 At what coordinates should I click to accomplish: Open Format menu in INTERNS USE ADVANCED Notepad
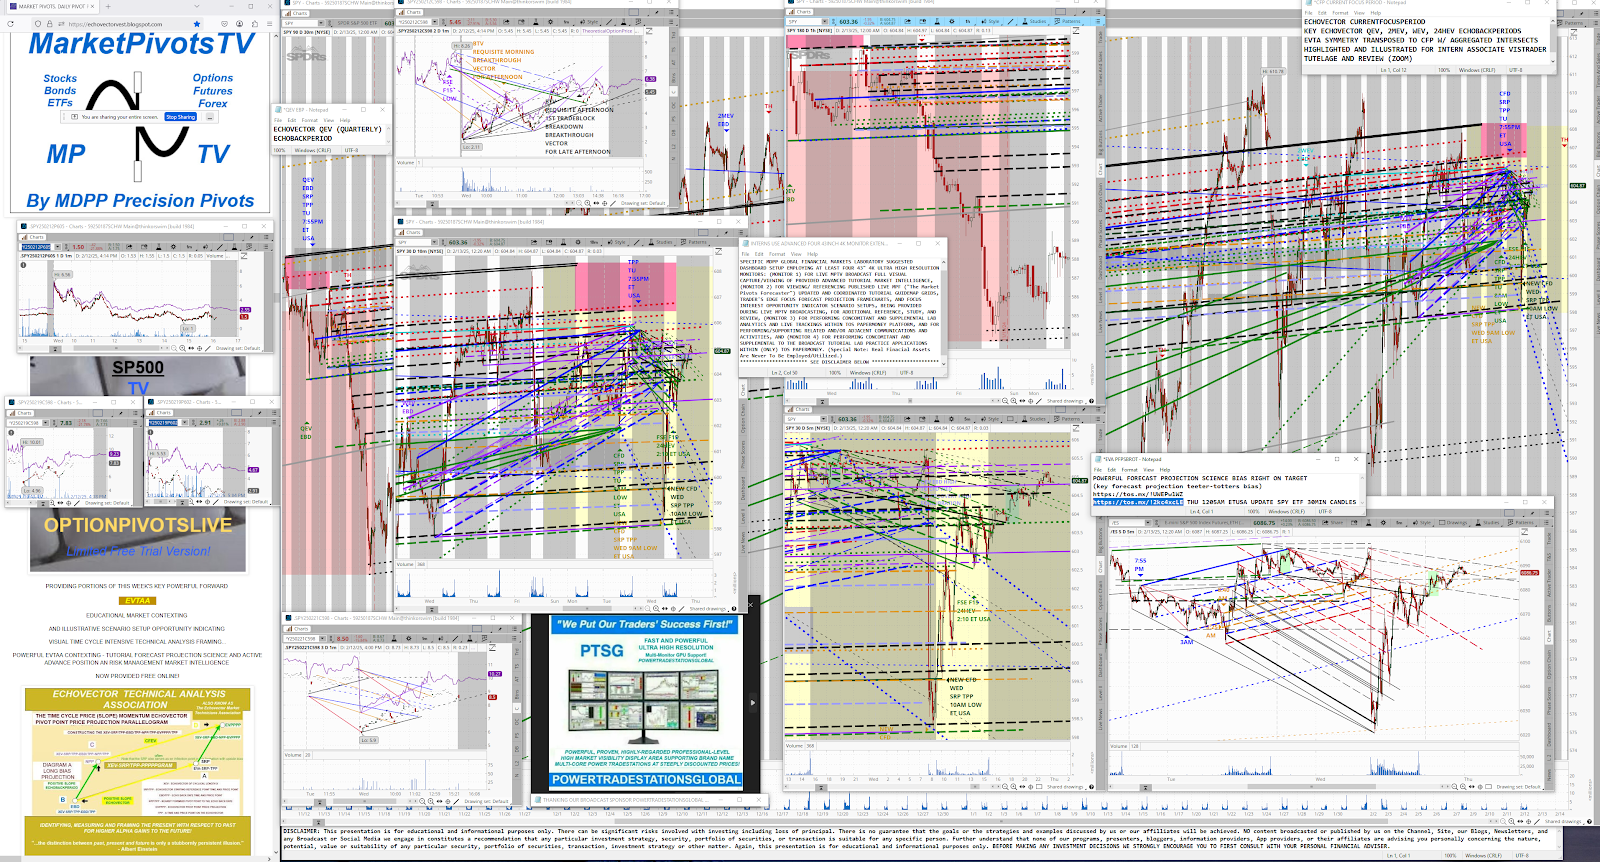coord(777,254)
